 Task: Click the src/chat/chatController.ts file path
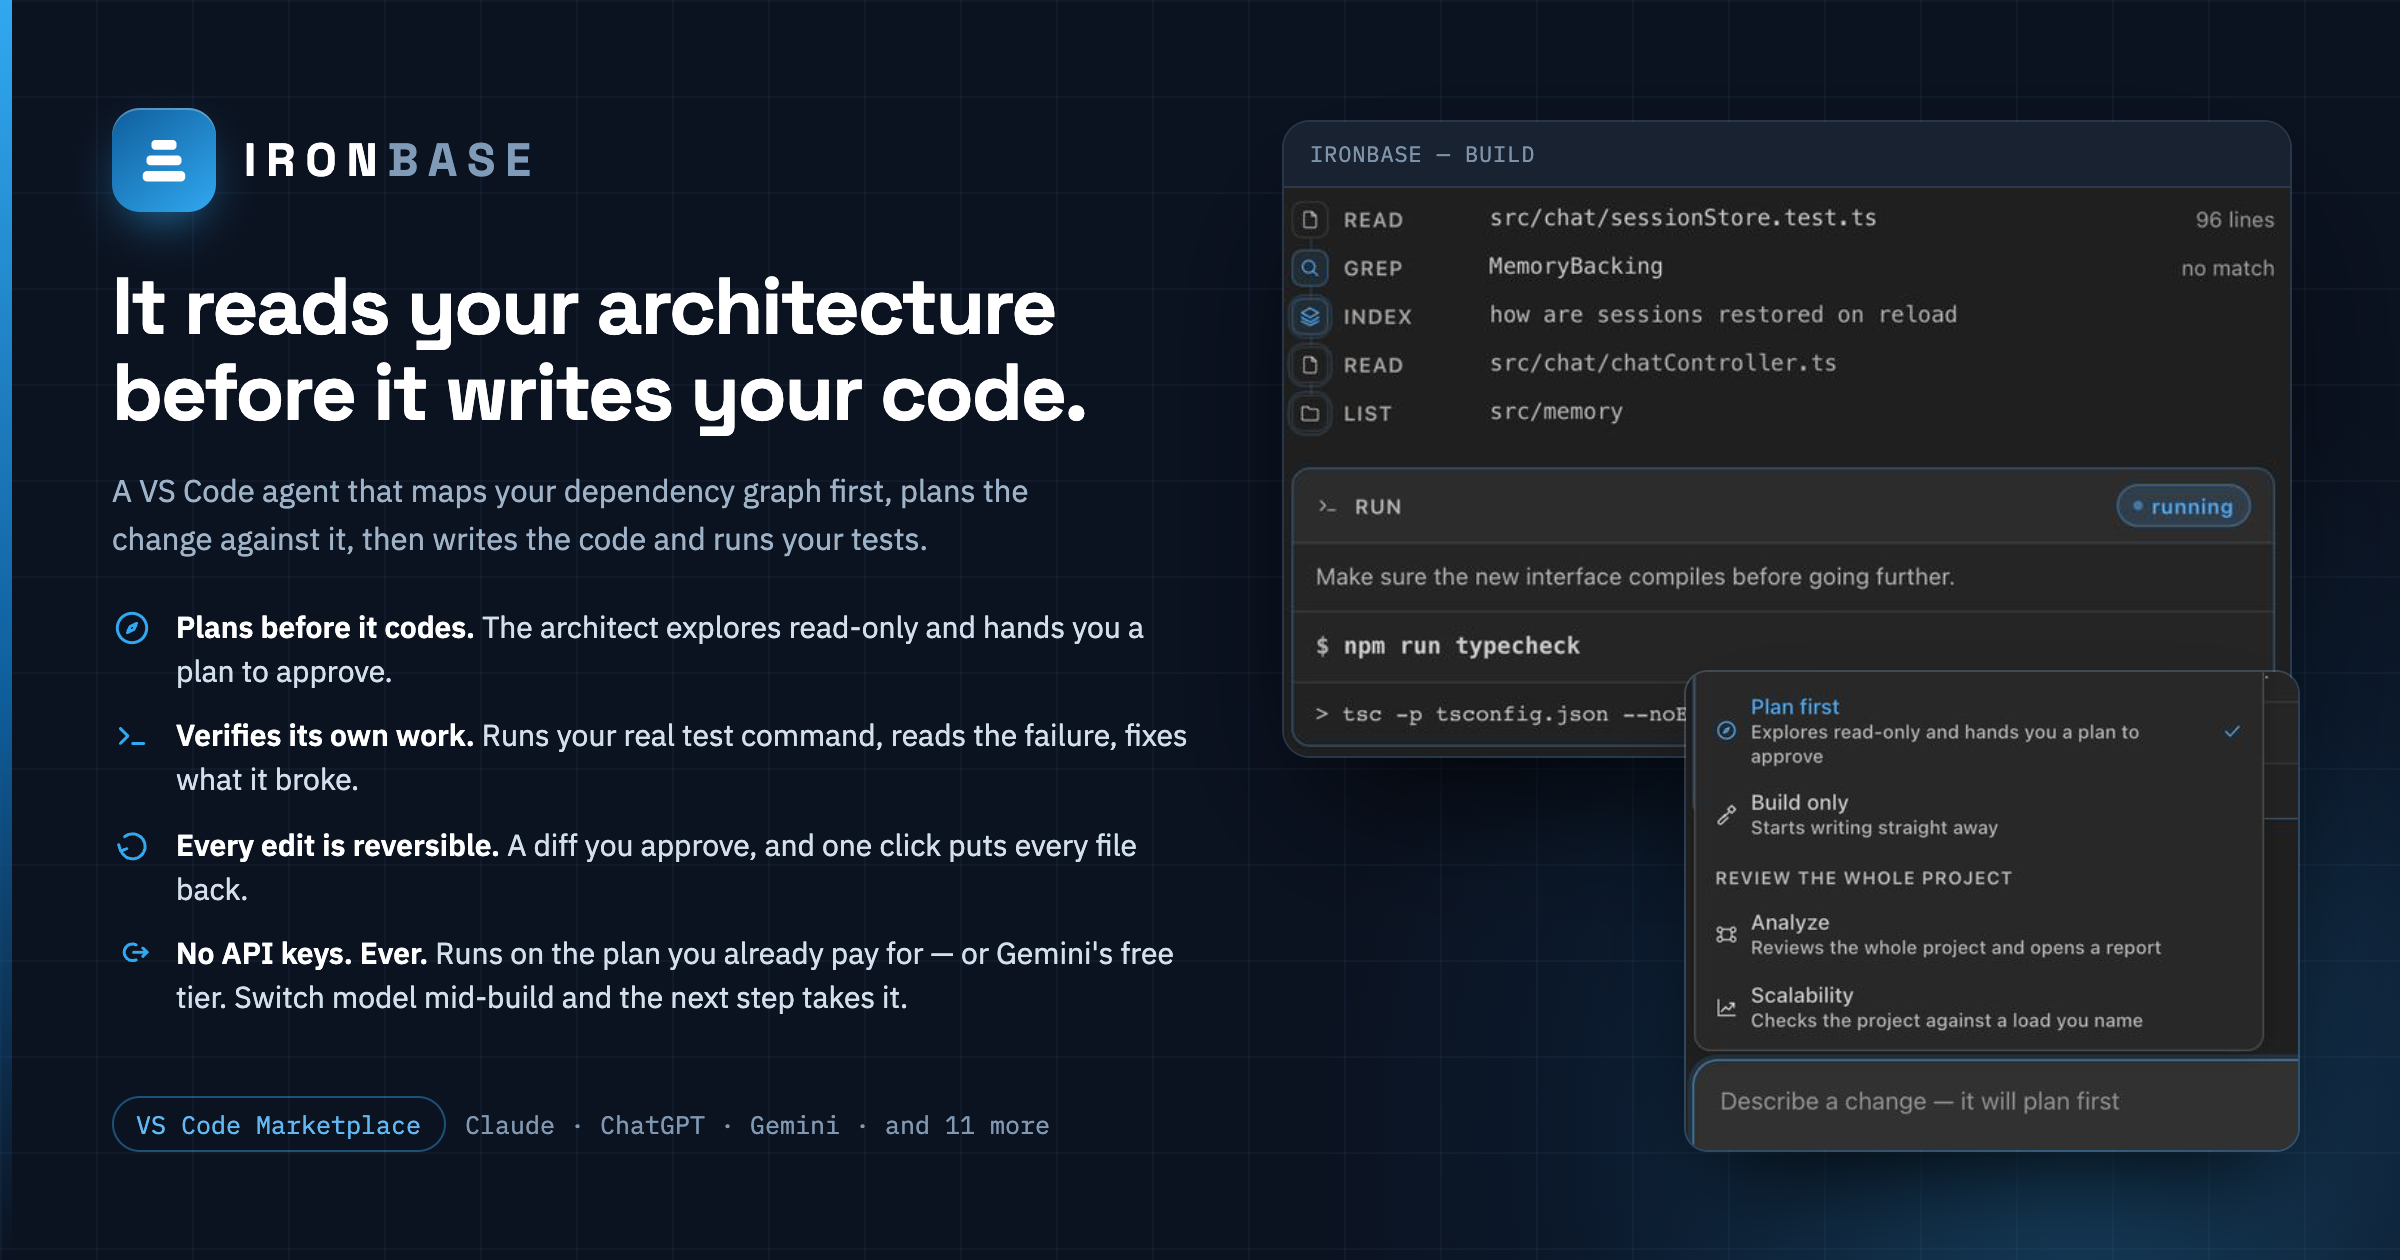click(x=1662, y=363)
